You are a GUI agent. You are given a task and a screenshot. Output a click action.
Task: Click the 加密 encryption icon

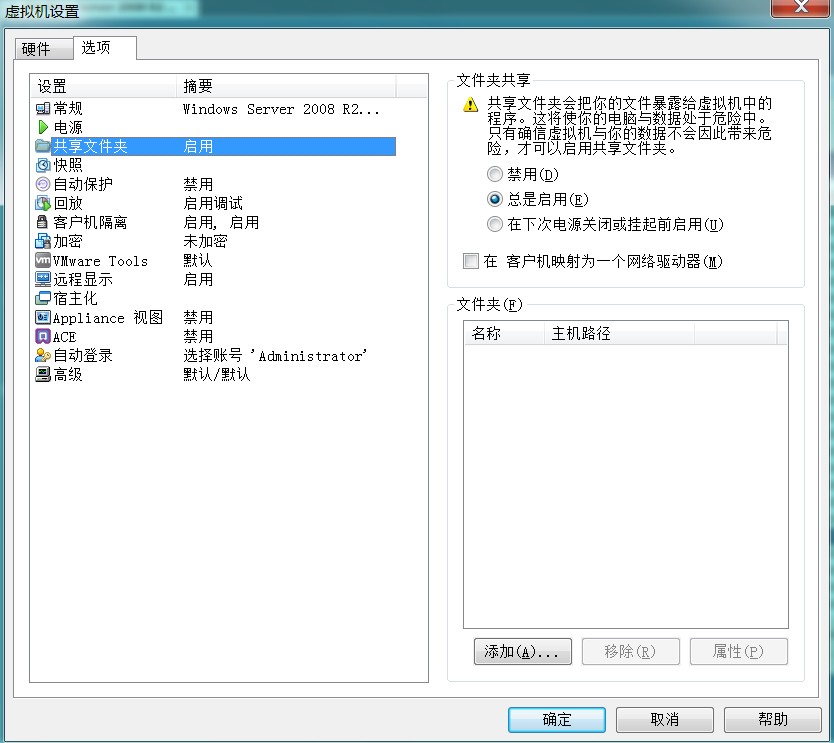(43, 241)
